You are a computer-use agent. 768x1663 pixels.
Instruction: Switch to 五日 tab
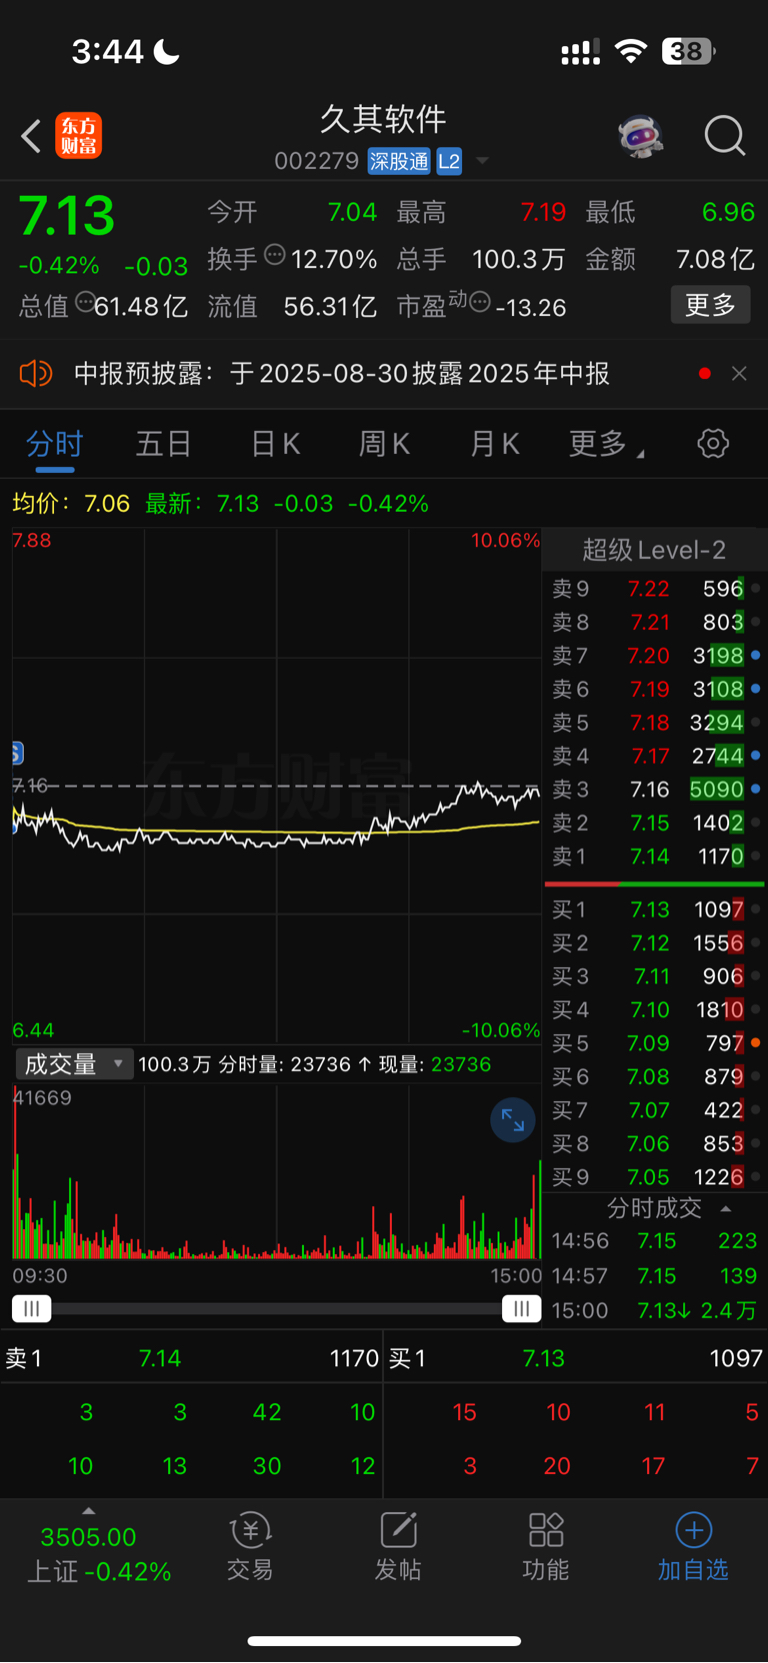(x=163, y=443)
